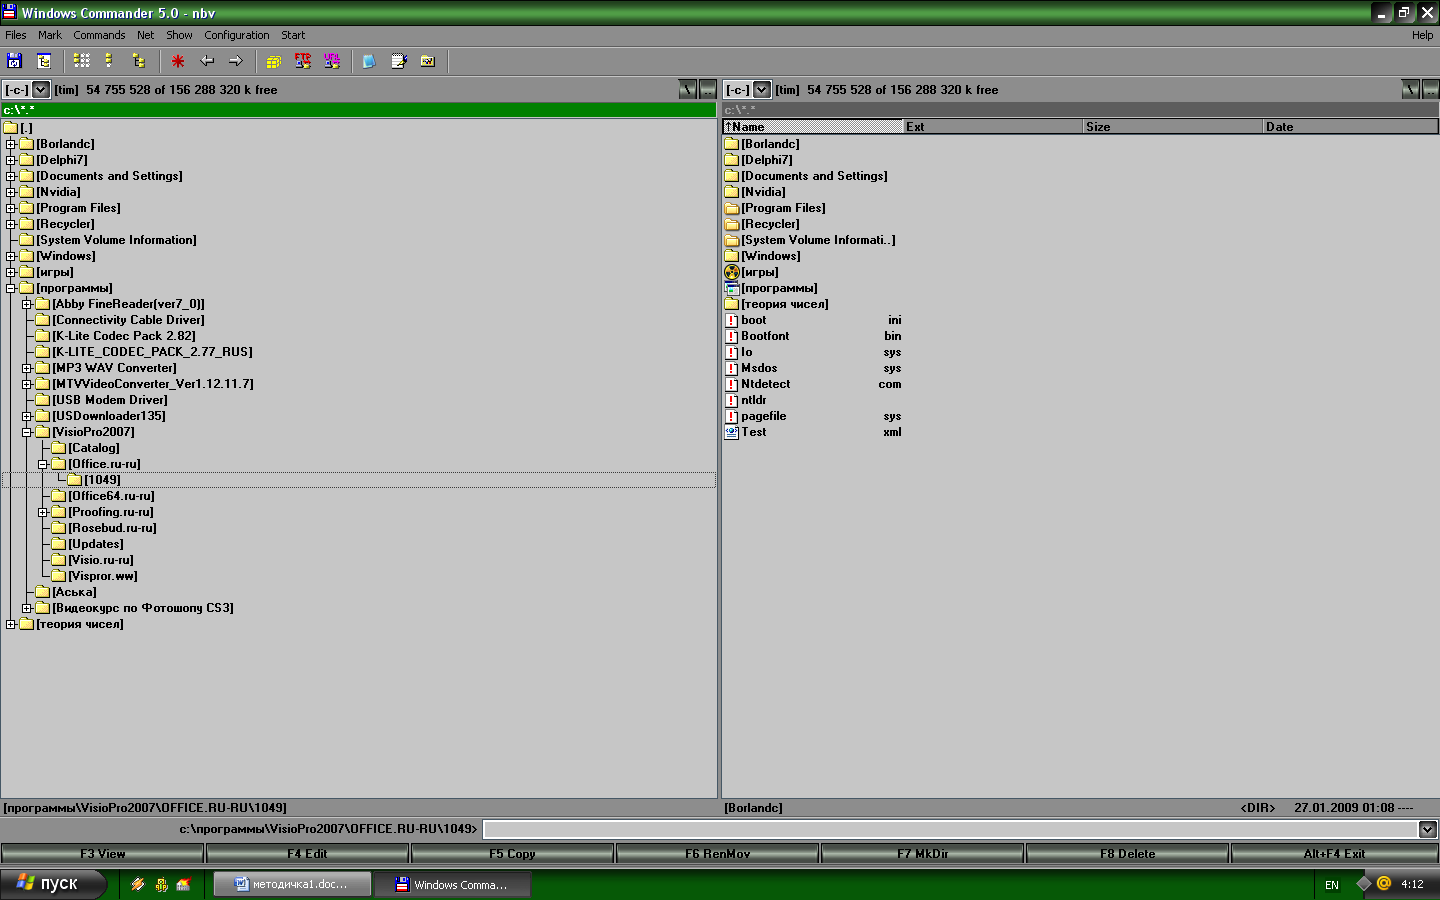Open right panel drive dropdown

pos(762,89)
